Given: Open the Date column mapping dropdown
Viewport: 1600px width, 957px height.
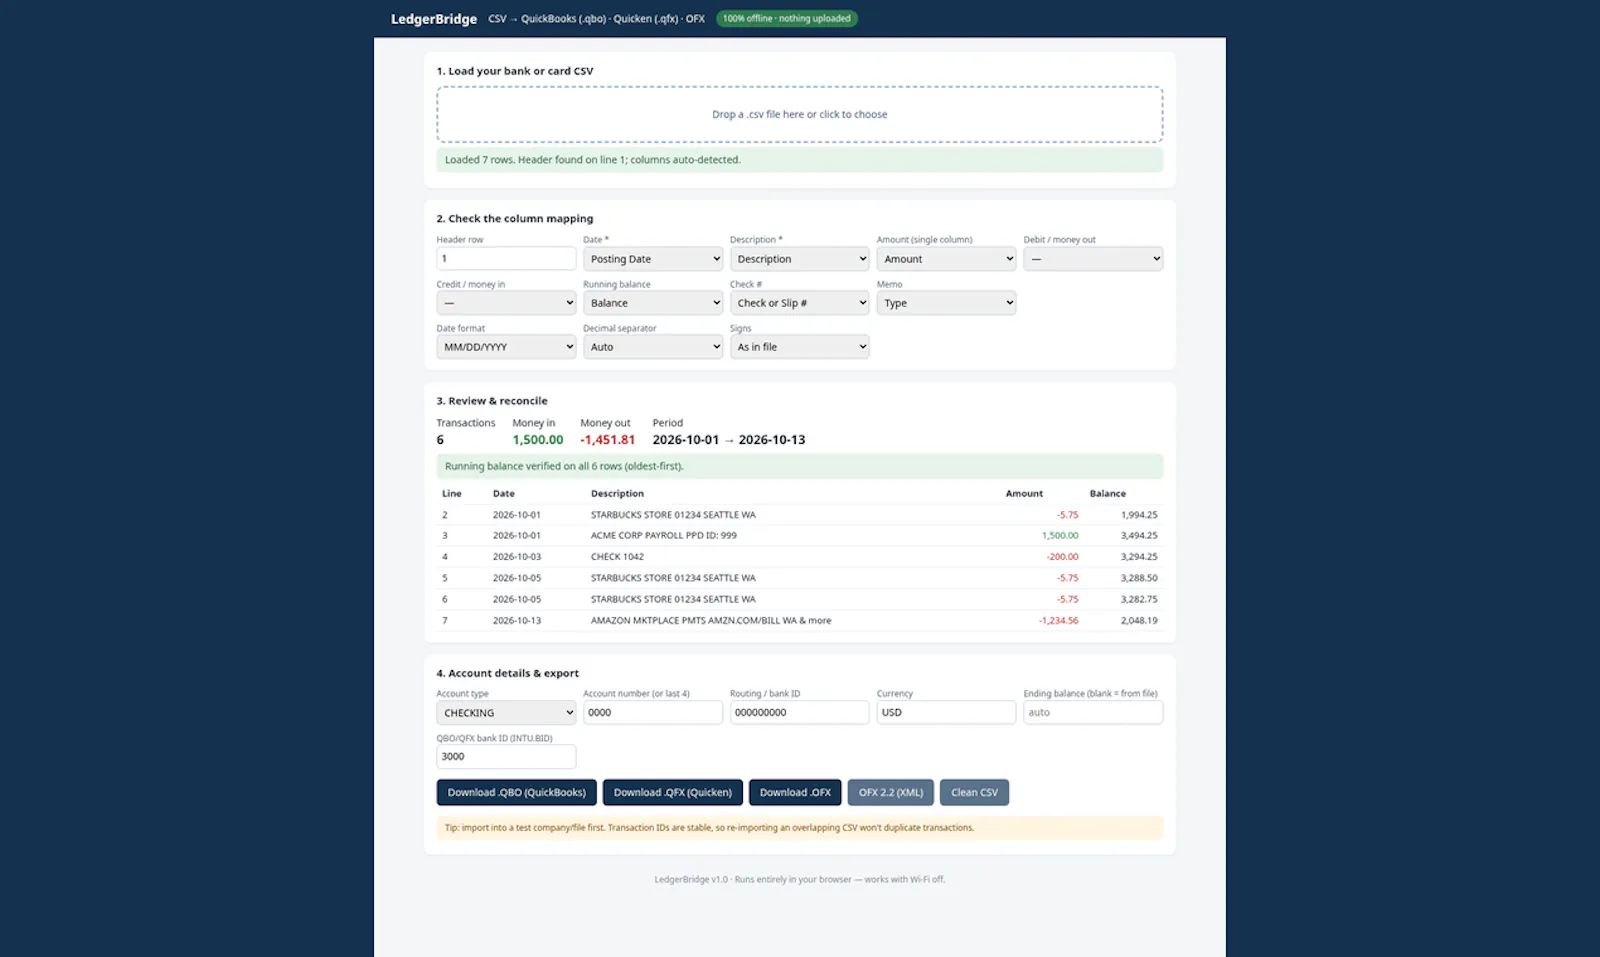Looking at the screenshot, I should [653, 259].
